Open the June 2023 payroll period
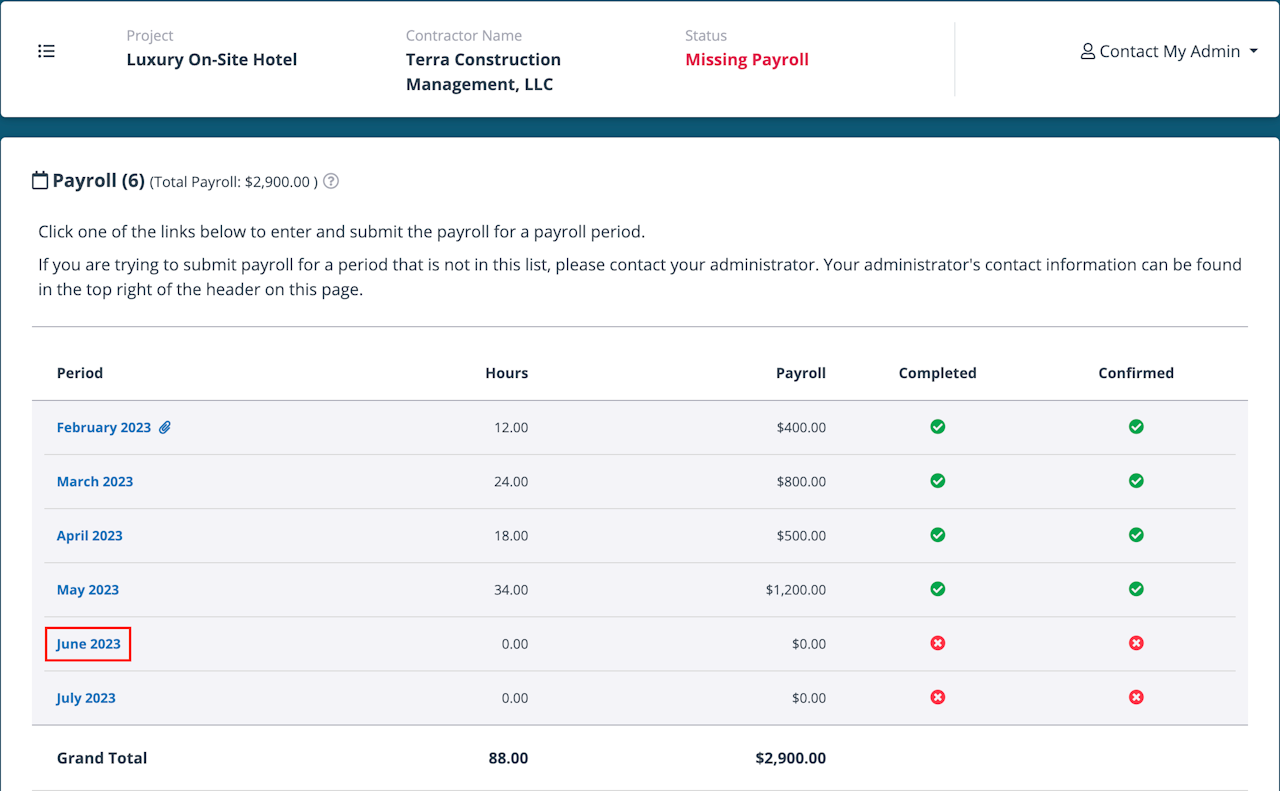The width and height of the screenshot is (1280, 791). (88, 644)
